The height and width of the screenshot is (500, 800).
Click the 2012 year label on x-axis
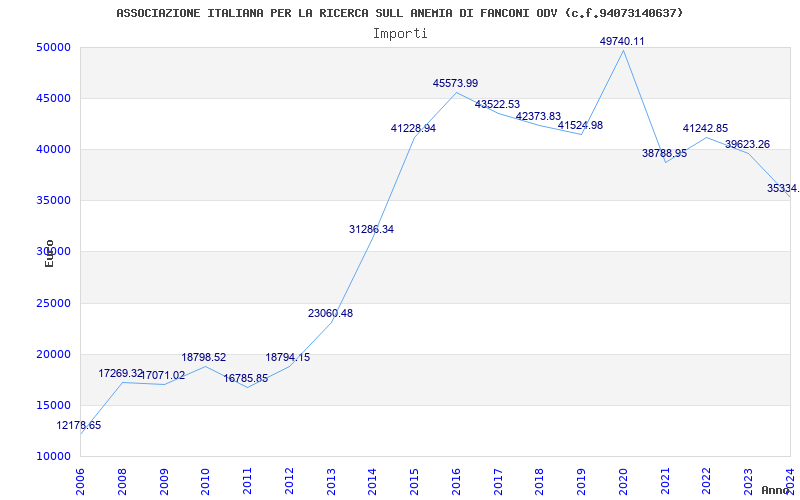(x=289, y=481)
